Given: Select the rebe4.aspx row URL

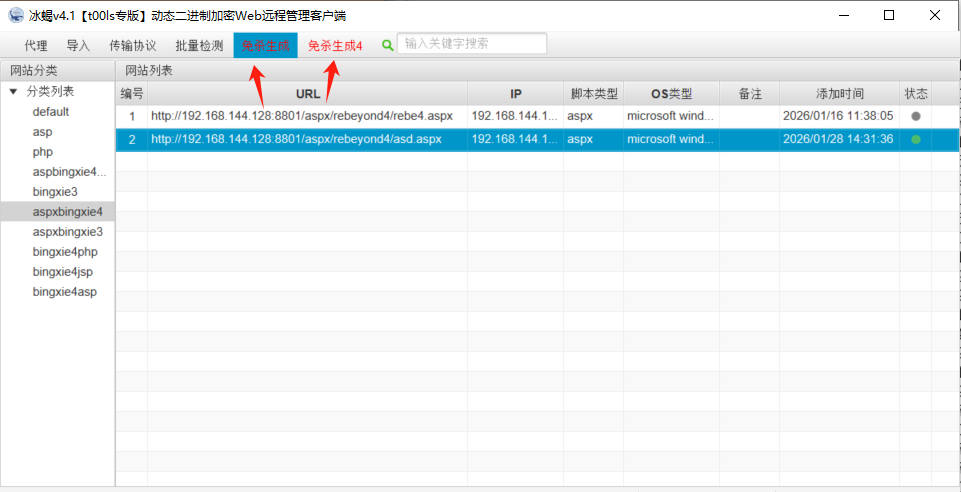Looking at the screenshot, I should tap(302, 116).
